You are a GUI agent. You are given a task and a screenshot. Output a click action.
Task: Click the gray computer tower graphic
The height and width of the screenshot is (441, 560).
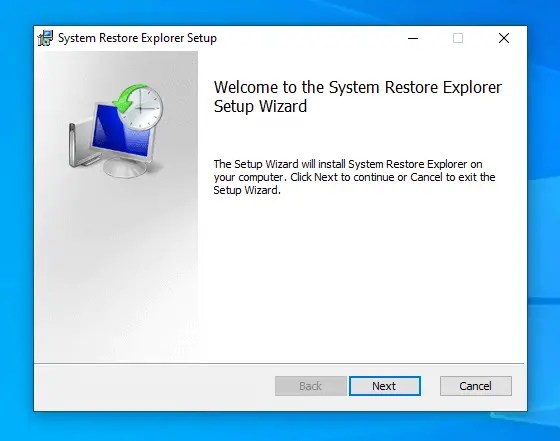tap(80, 145)
